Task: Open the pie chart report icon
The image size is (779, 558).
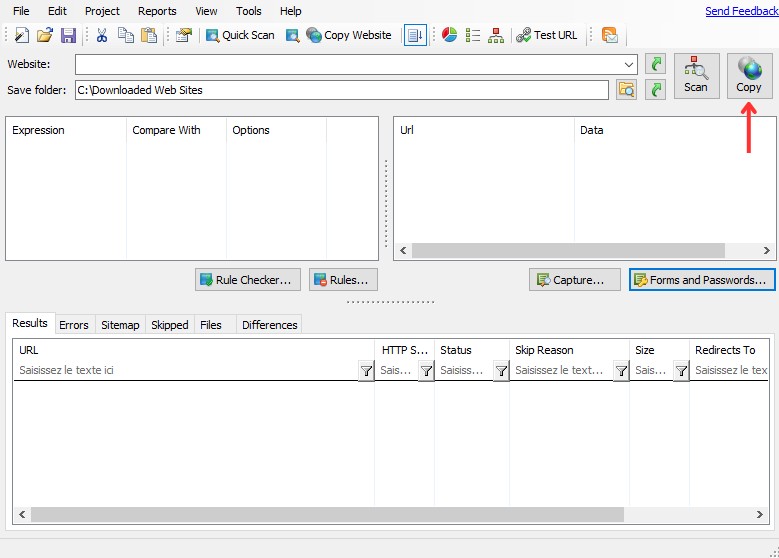Action: tap(450, 35)
